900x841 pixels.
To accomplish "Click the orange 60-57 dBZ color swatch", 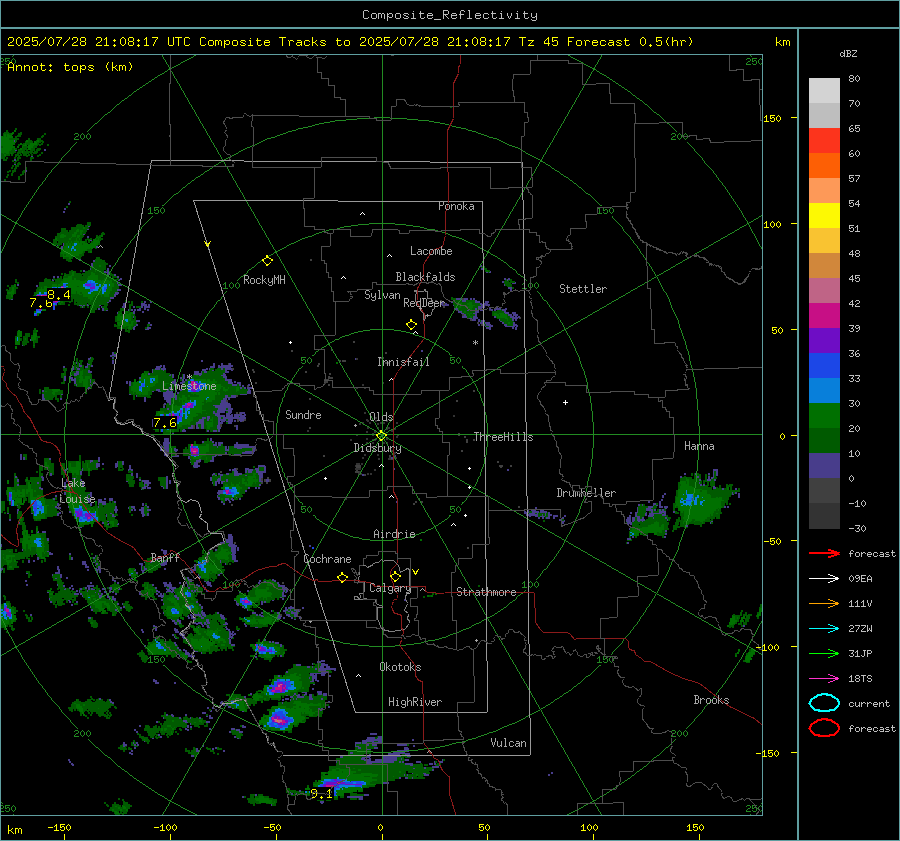I will click(824, 166).
